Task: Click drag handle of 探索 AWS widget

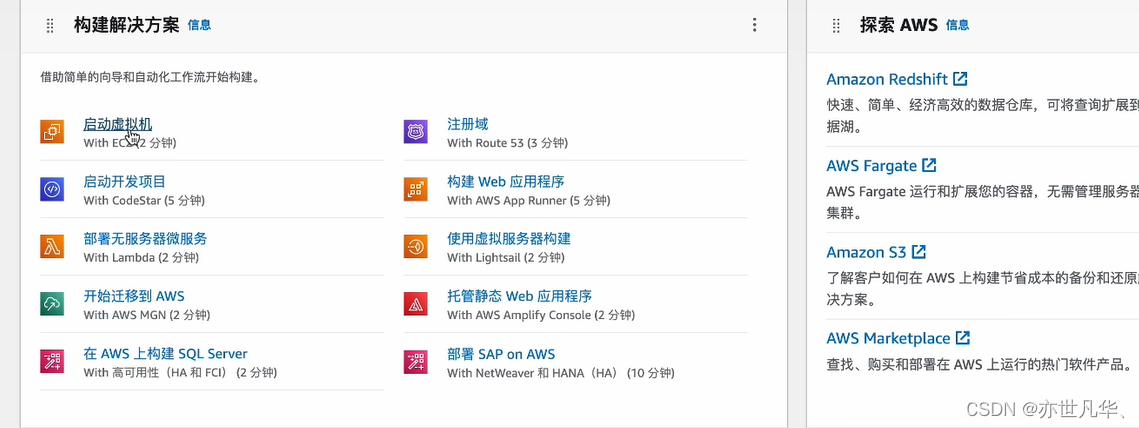Action: click(x=836, y=25)
